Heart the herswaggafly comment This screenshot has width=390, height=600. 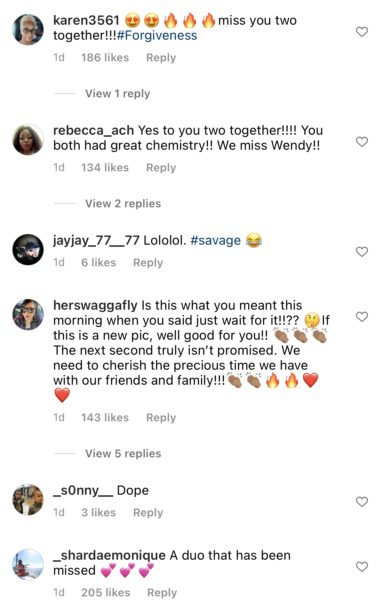(x=362, y=317)
